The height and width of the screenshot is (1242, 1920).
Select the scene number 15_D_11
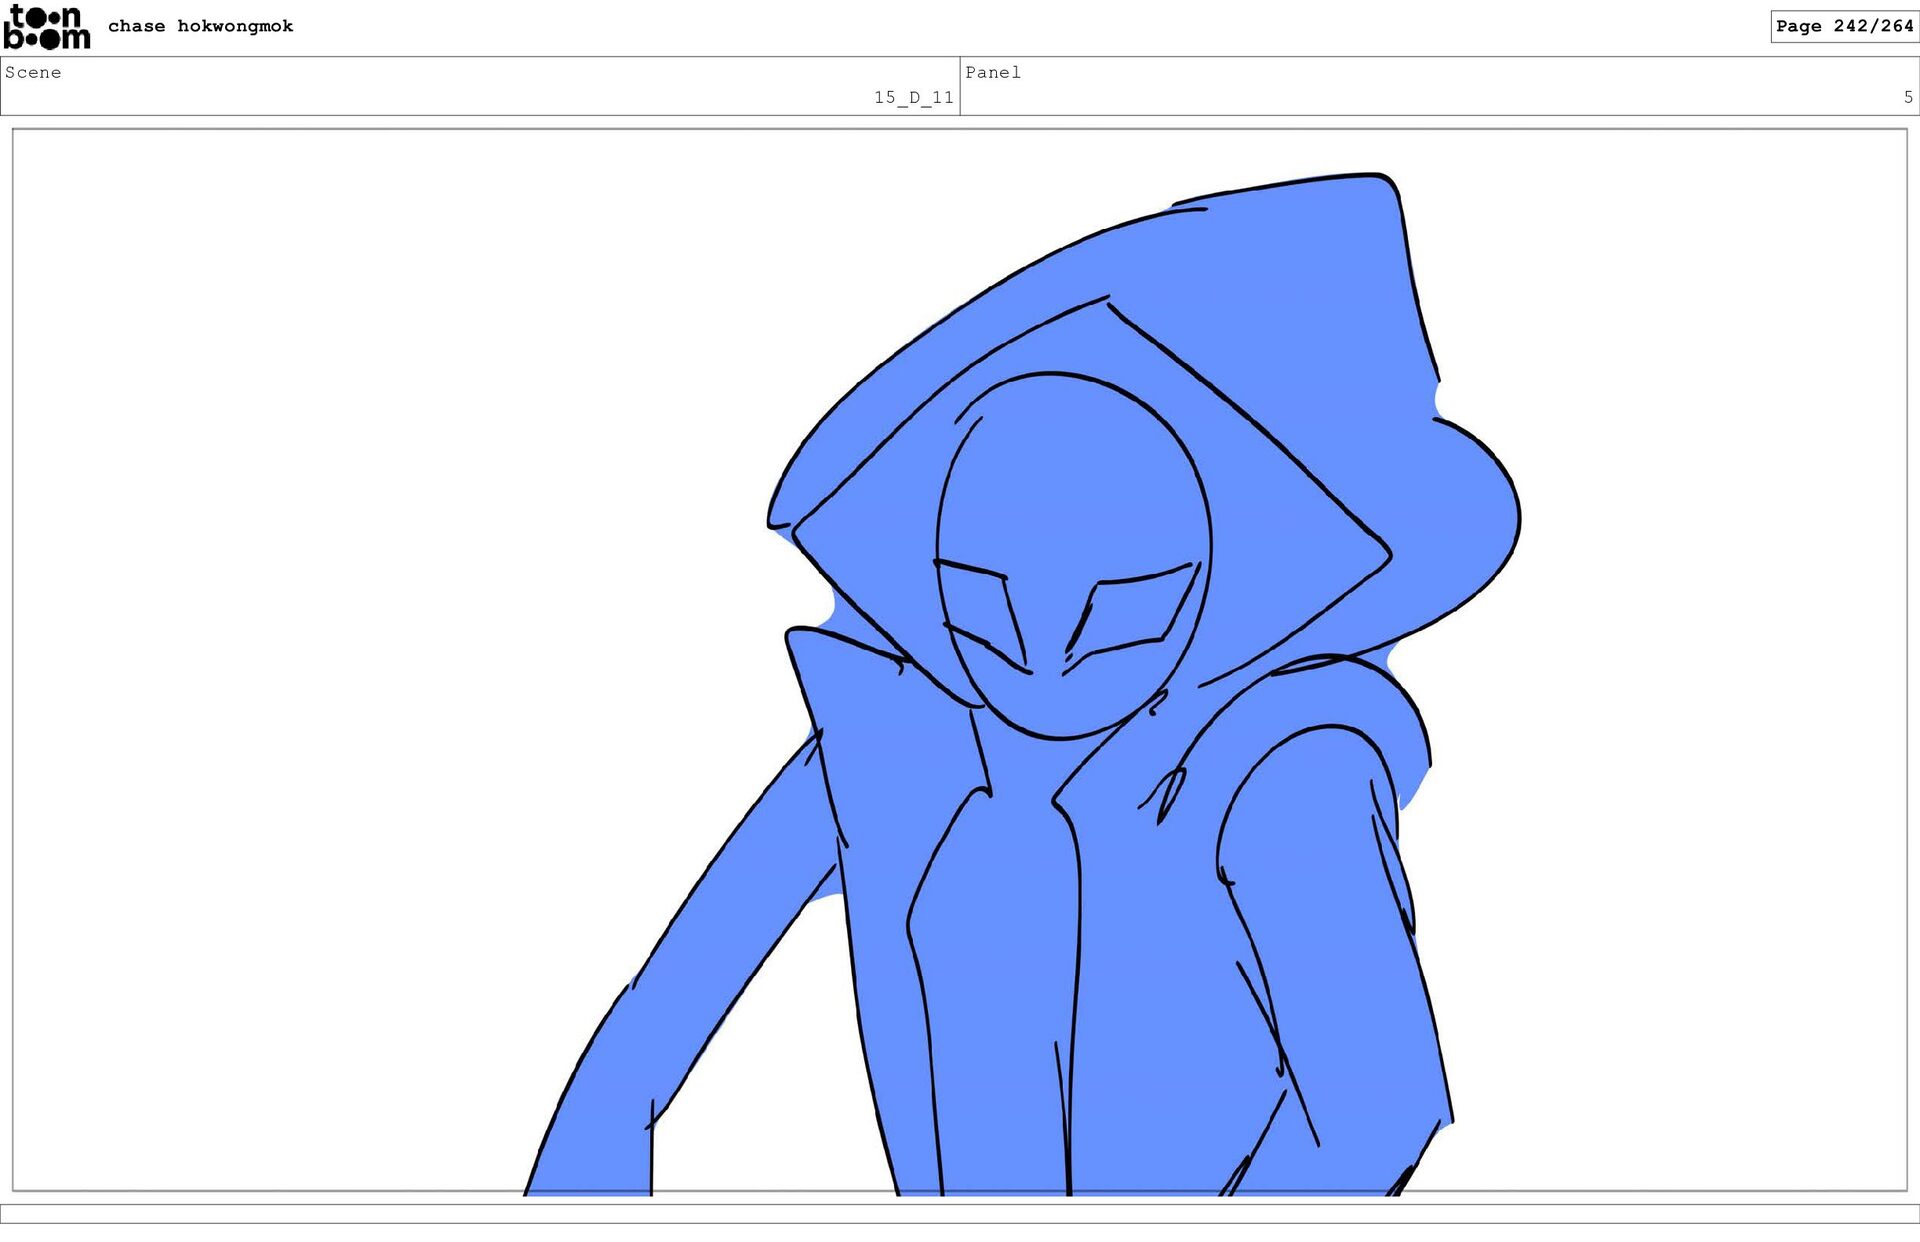[x=913, y=97]
